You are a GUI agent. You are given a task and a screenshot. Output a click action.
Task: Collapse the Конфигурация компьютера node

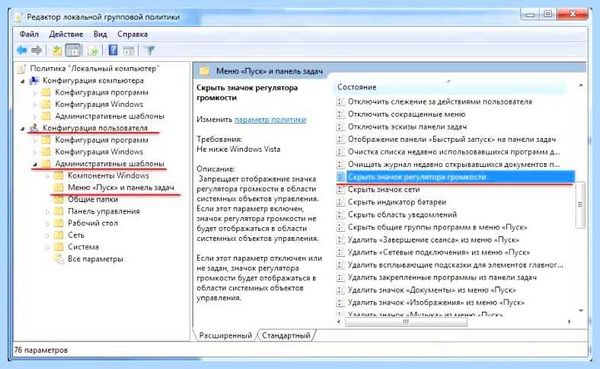pos(23,81)
